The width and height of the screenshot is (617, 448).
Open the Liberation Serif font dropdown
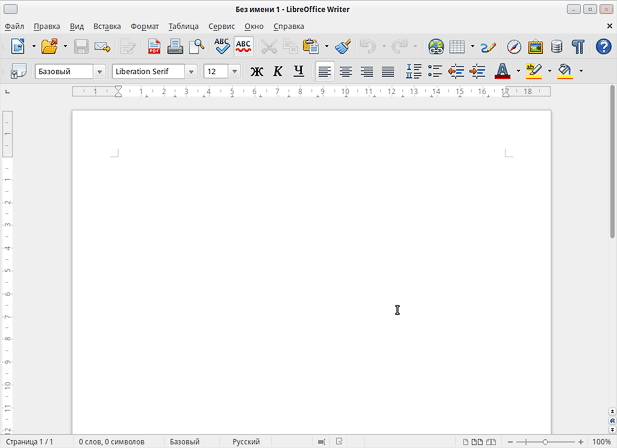pos(191,72)
